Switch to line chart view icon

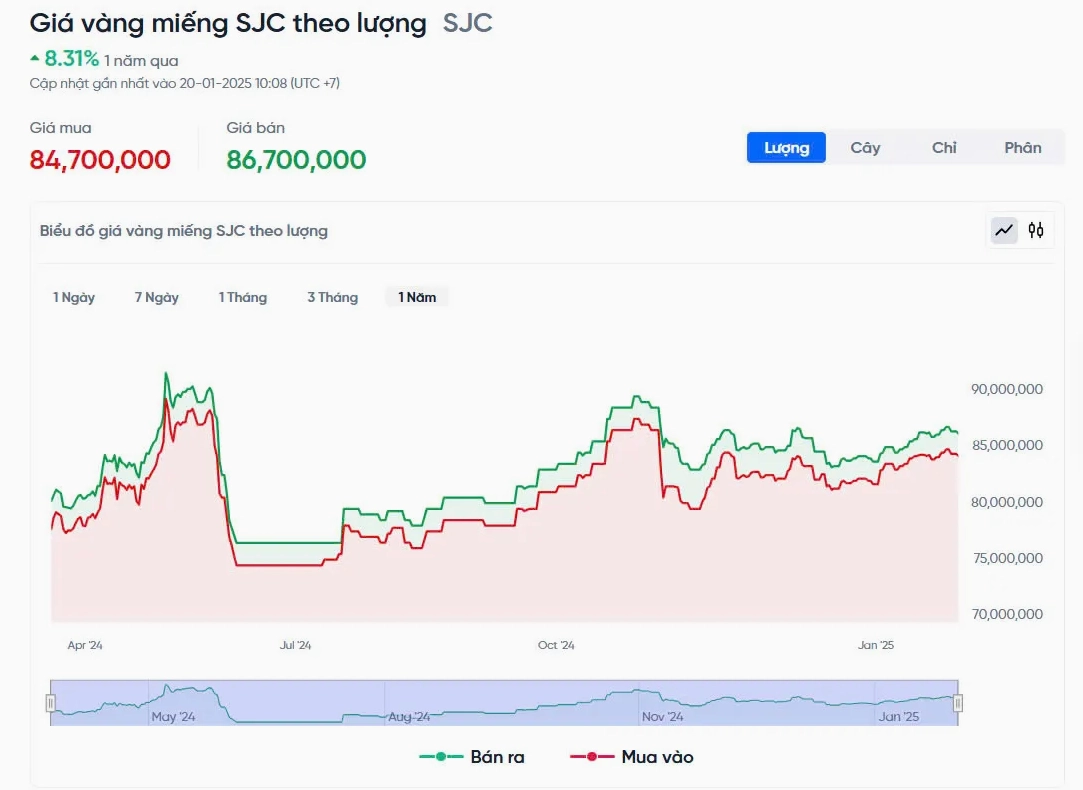1004,231
